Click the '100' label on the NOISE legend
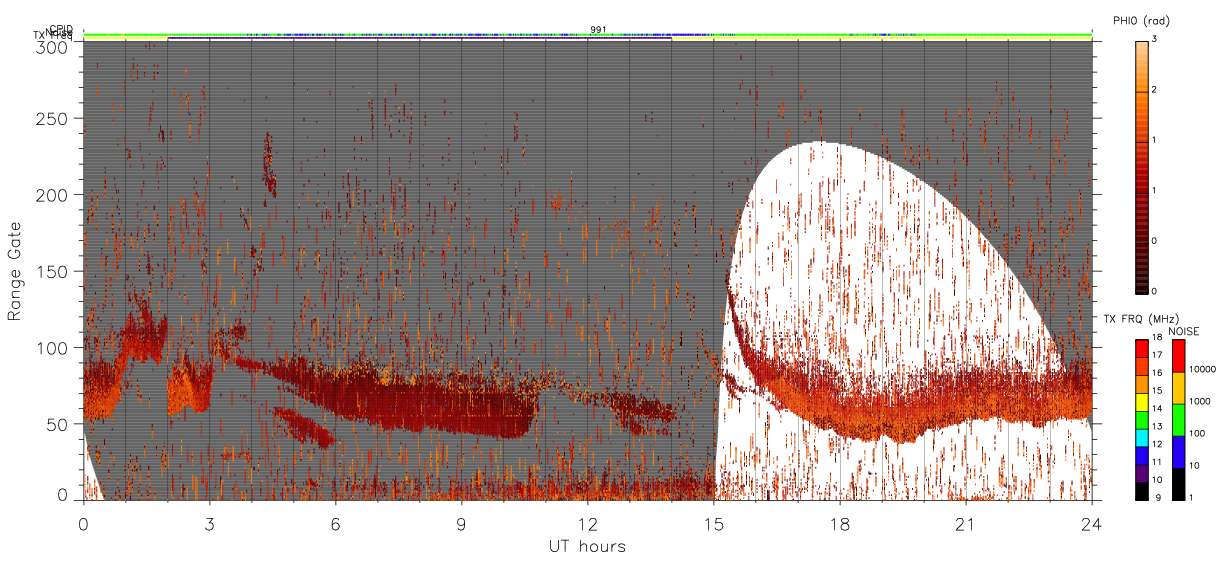 pos(1198,435)
